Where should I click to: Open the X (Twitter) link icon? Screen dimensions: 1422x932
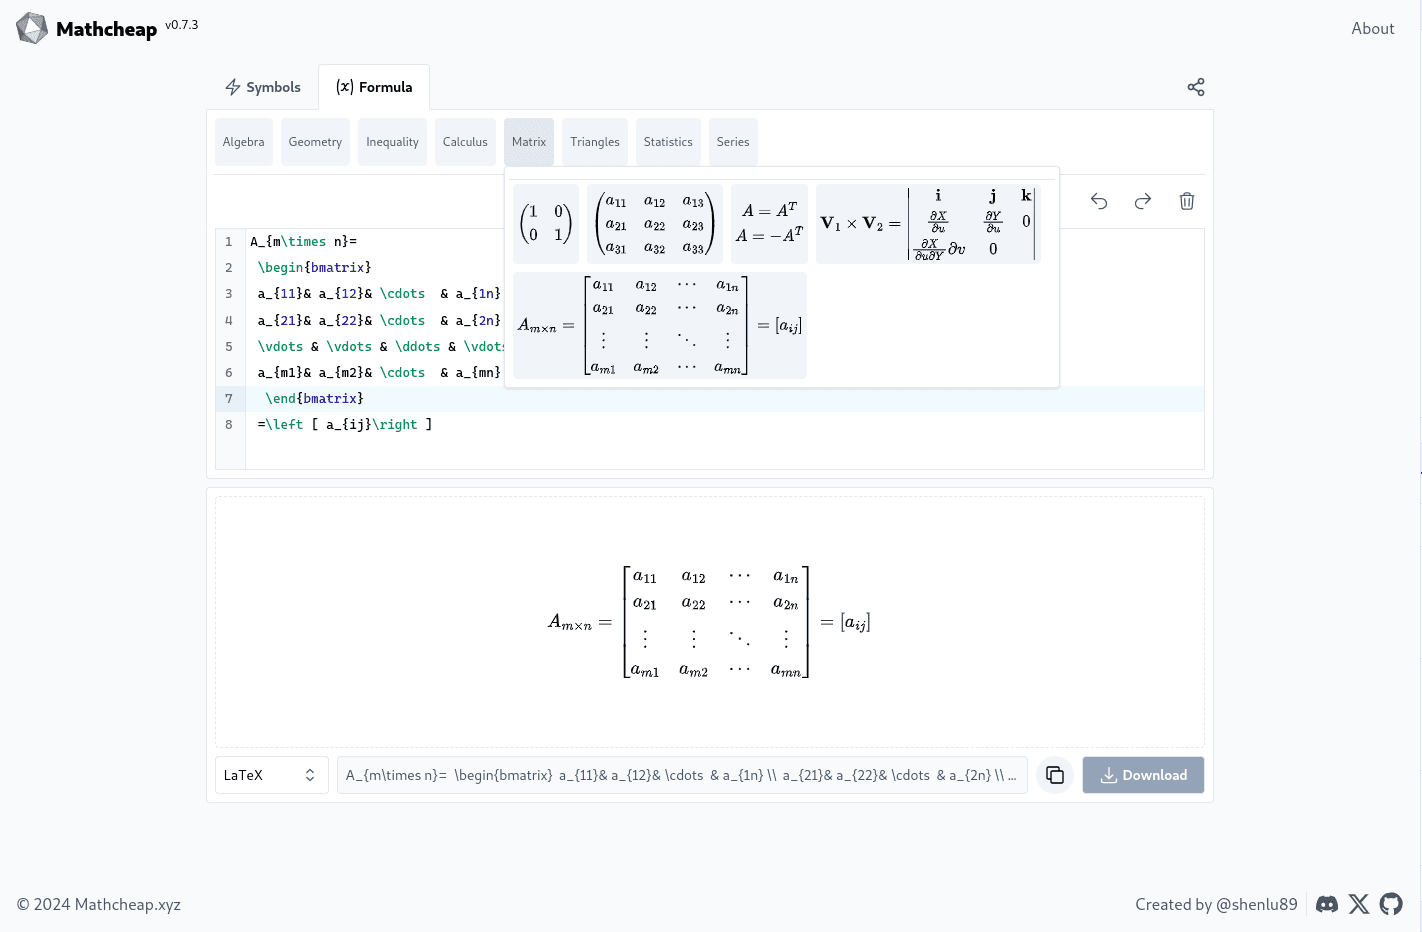coord(1359,904)
